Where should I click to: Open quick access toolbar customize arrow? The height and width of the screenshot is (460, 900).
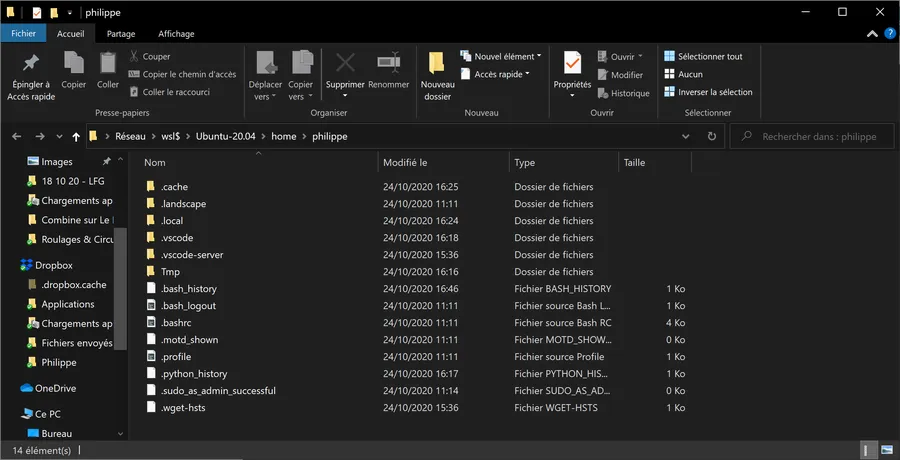coord(69,12)
